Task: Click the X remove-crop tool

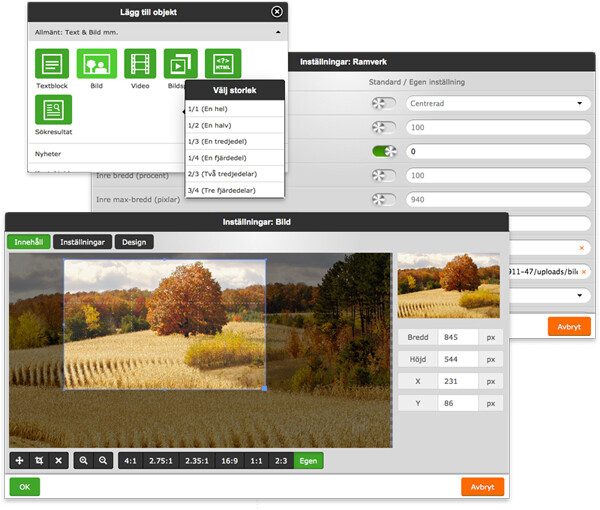Action: (x=59, y=461)
